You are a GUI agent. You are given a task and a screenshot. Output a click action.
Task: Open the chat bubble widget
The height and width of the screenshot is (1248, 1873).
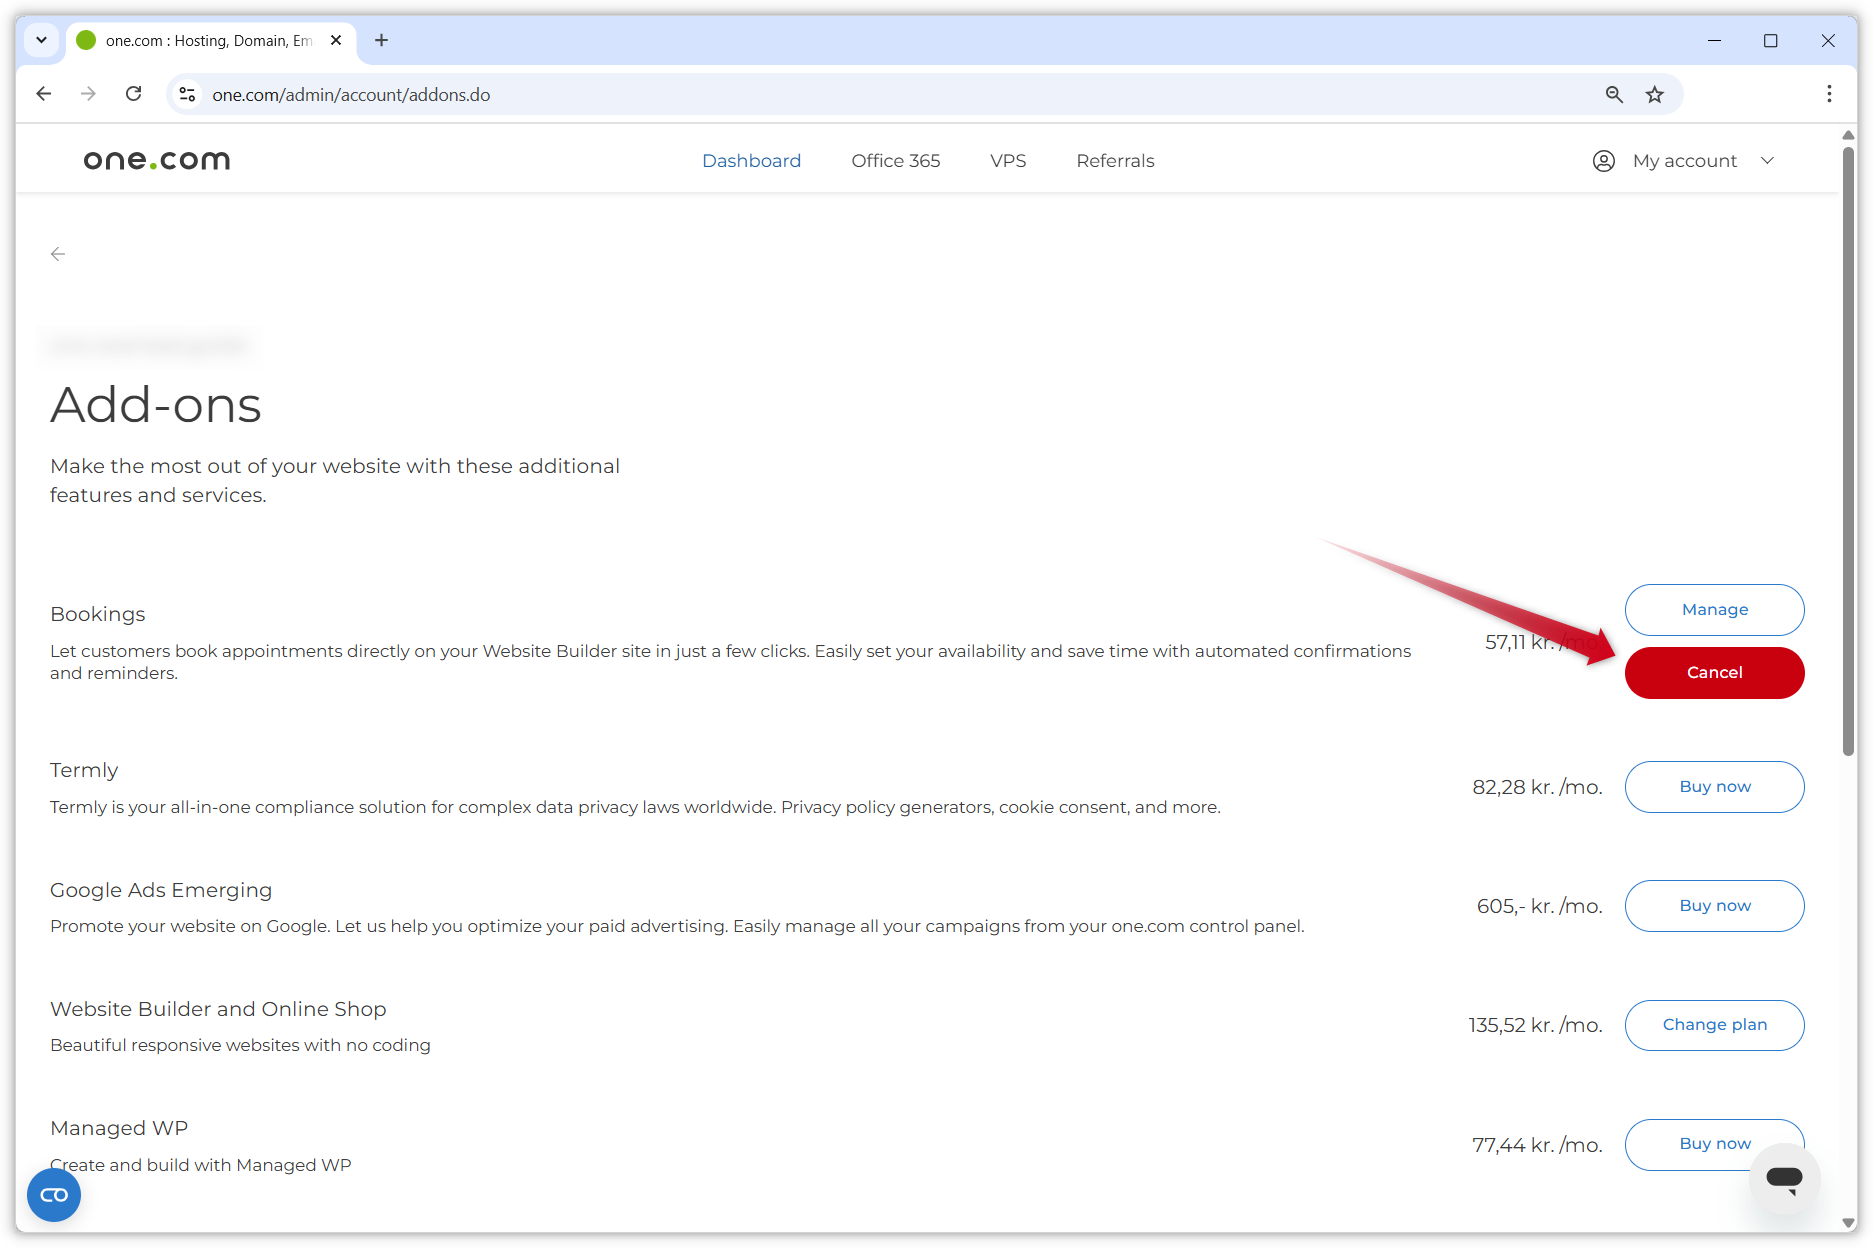(1785, 1178)
